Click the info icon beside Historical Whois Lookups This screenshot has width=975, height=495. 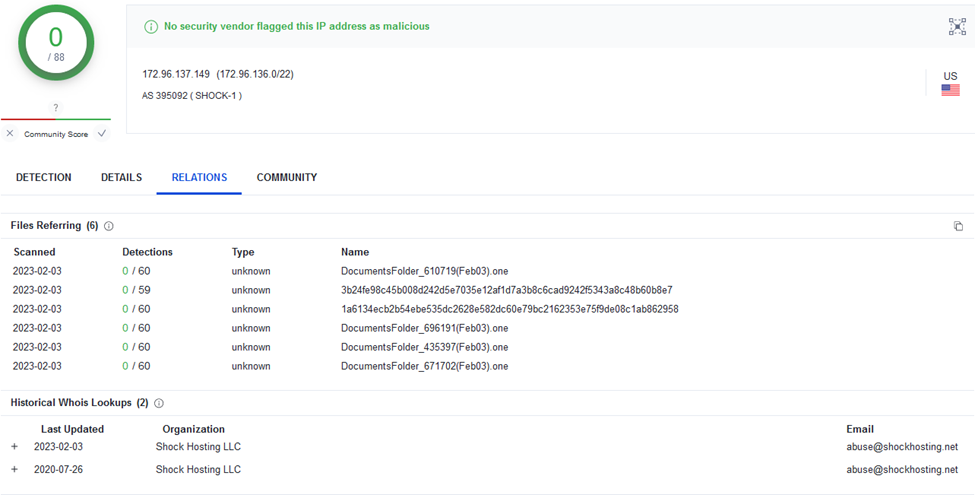point(159,403)
